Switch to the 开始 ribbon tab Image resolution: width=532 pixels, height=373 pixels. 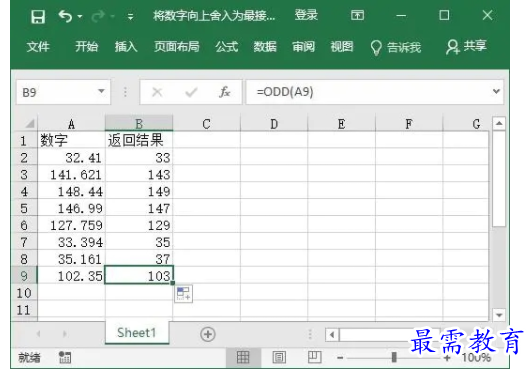click(x=87, y=46)
